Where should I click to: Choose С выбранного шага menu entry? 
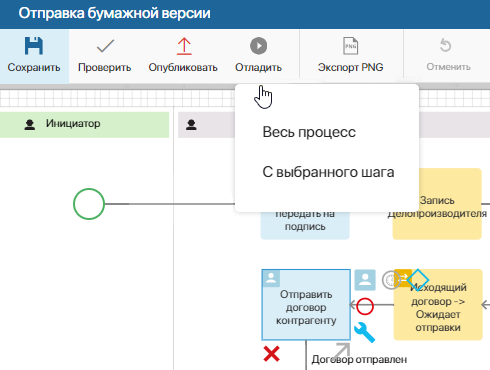328,172
